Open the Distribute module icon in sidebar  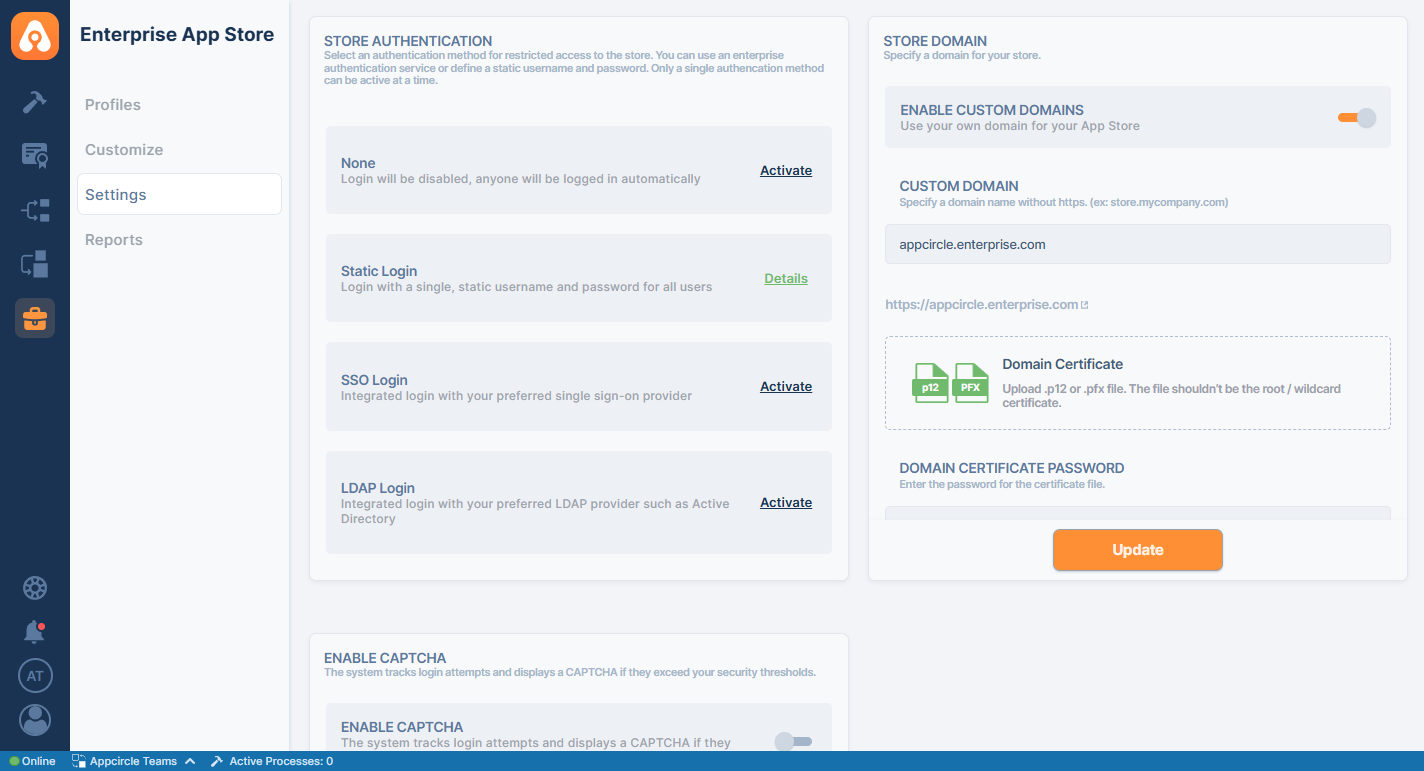[x=35, y=210]
